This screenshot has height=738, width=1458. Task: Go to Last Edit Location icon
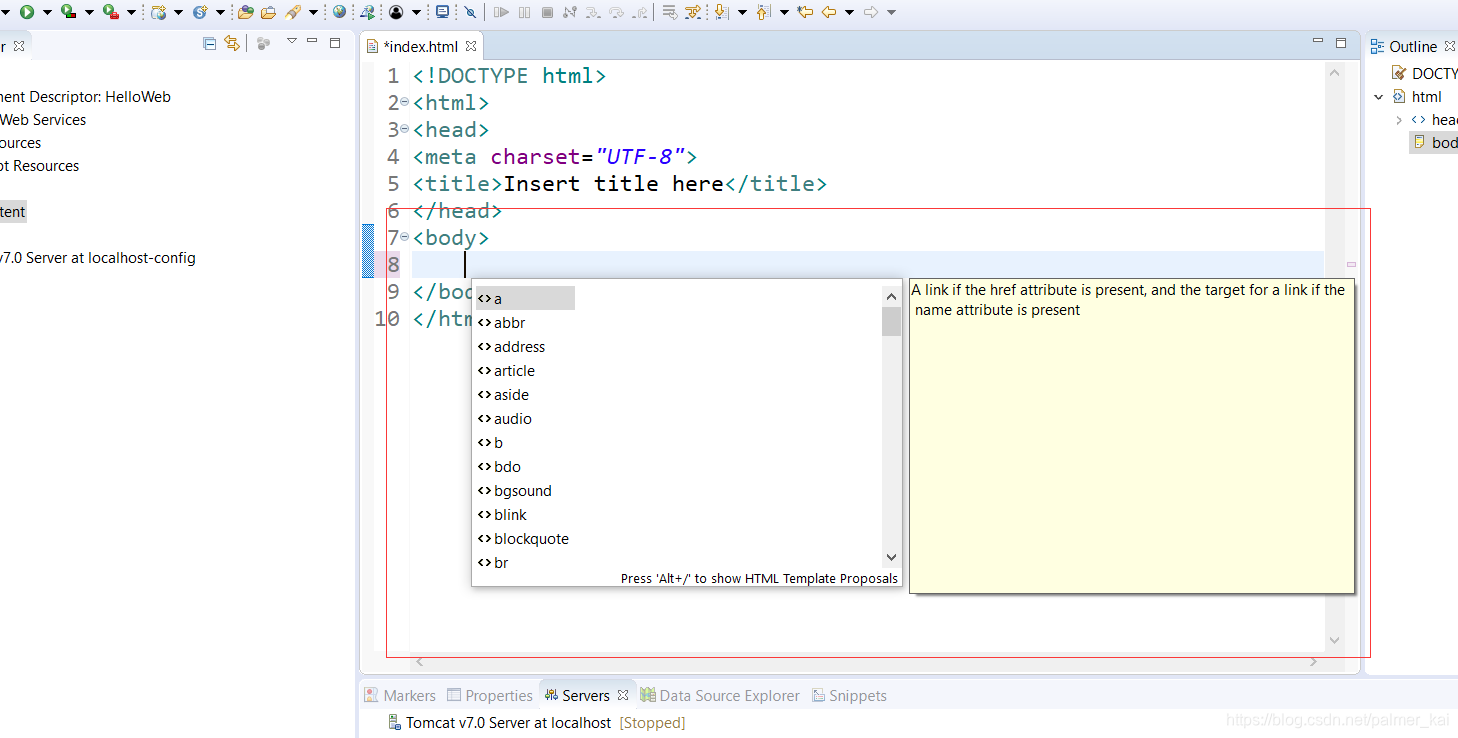pyautogui.click(x=804, y=12)
